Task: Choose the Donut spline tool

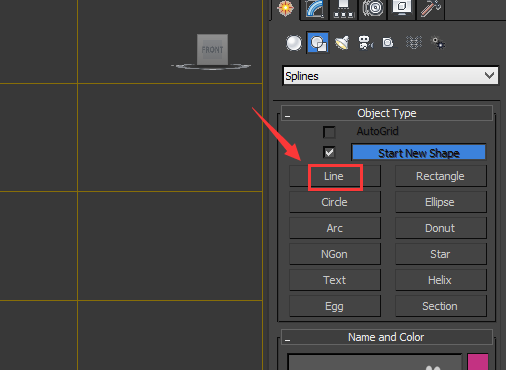Action: coord(441,228)
